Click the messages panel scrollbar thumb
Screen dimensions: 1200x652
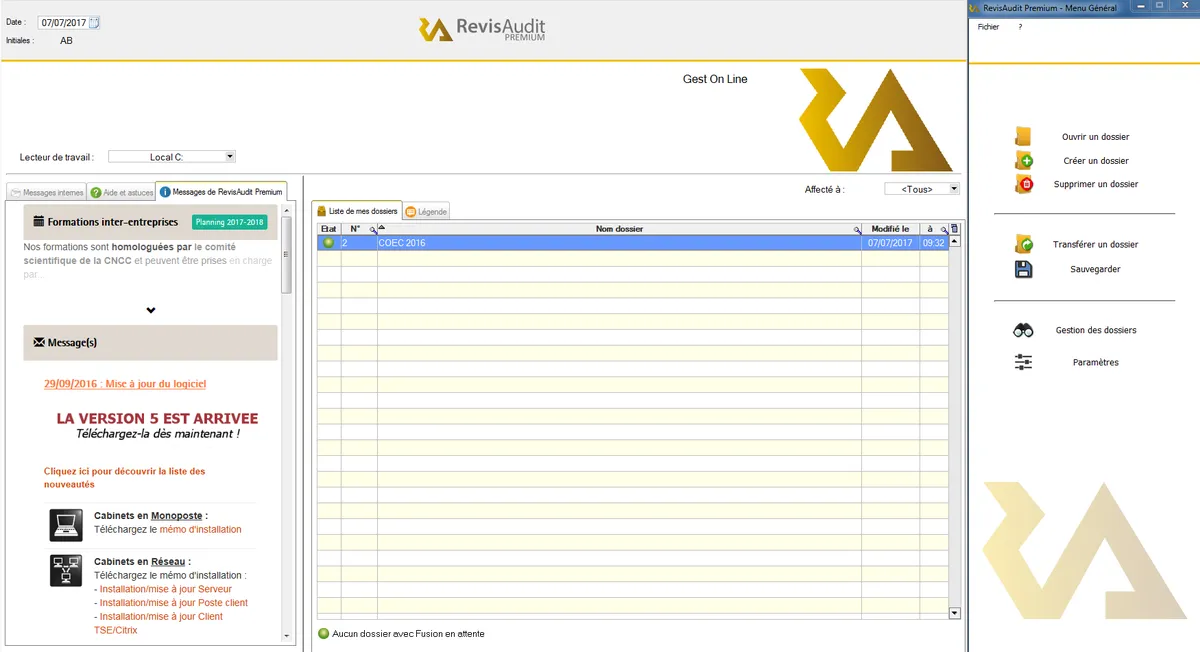pyautogui.click(x=287, y=255)
